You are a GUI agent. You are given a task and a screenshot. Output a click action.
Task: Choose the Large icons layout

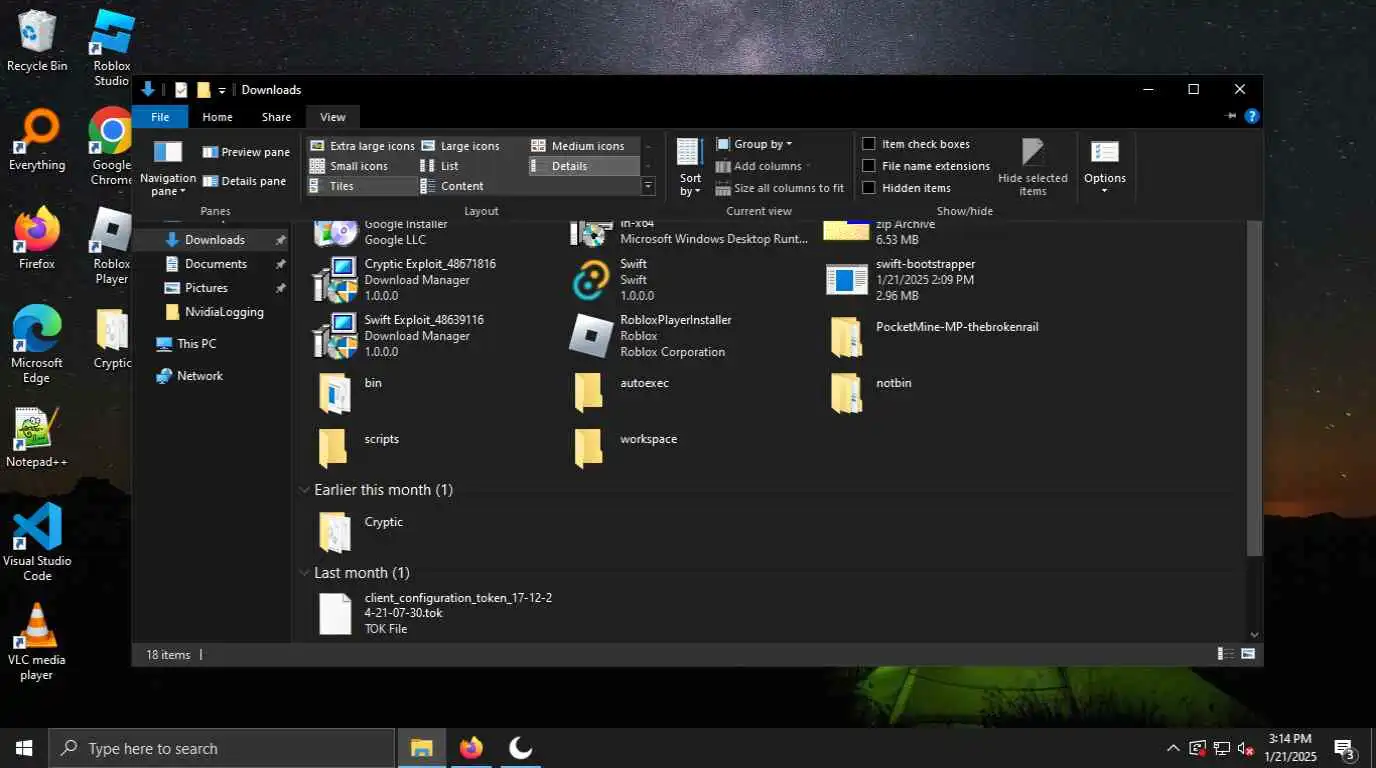click(x=460, y=146)
